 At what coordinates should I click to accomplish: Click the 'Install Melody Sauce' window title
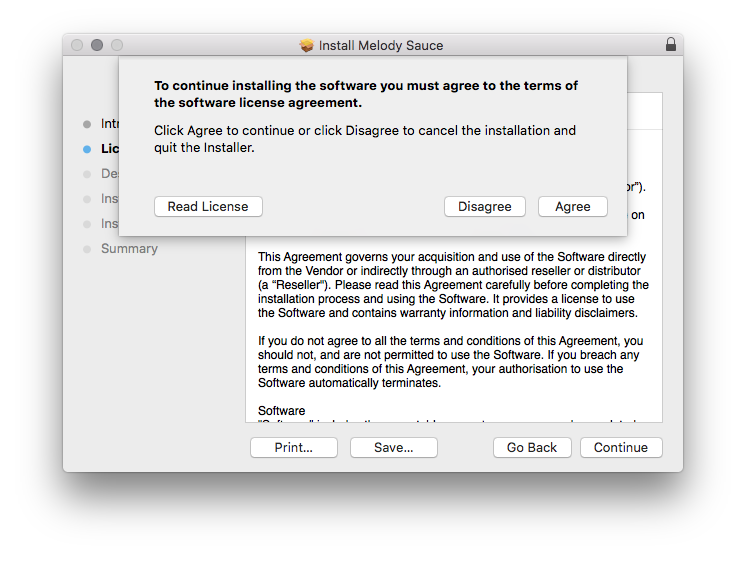click(381, 46)
